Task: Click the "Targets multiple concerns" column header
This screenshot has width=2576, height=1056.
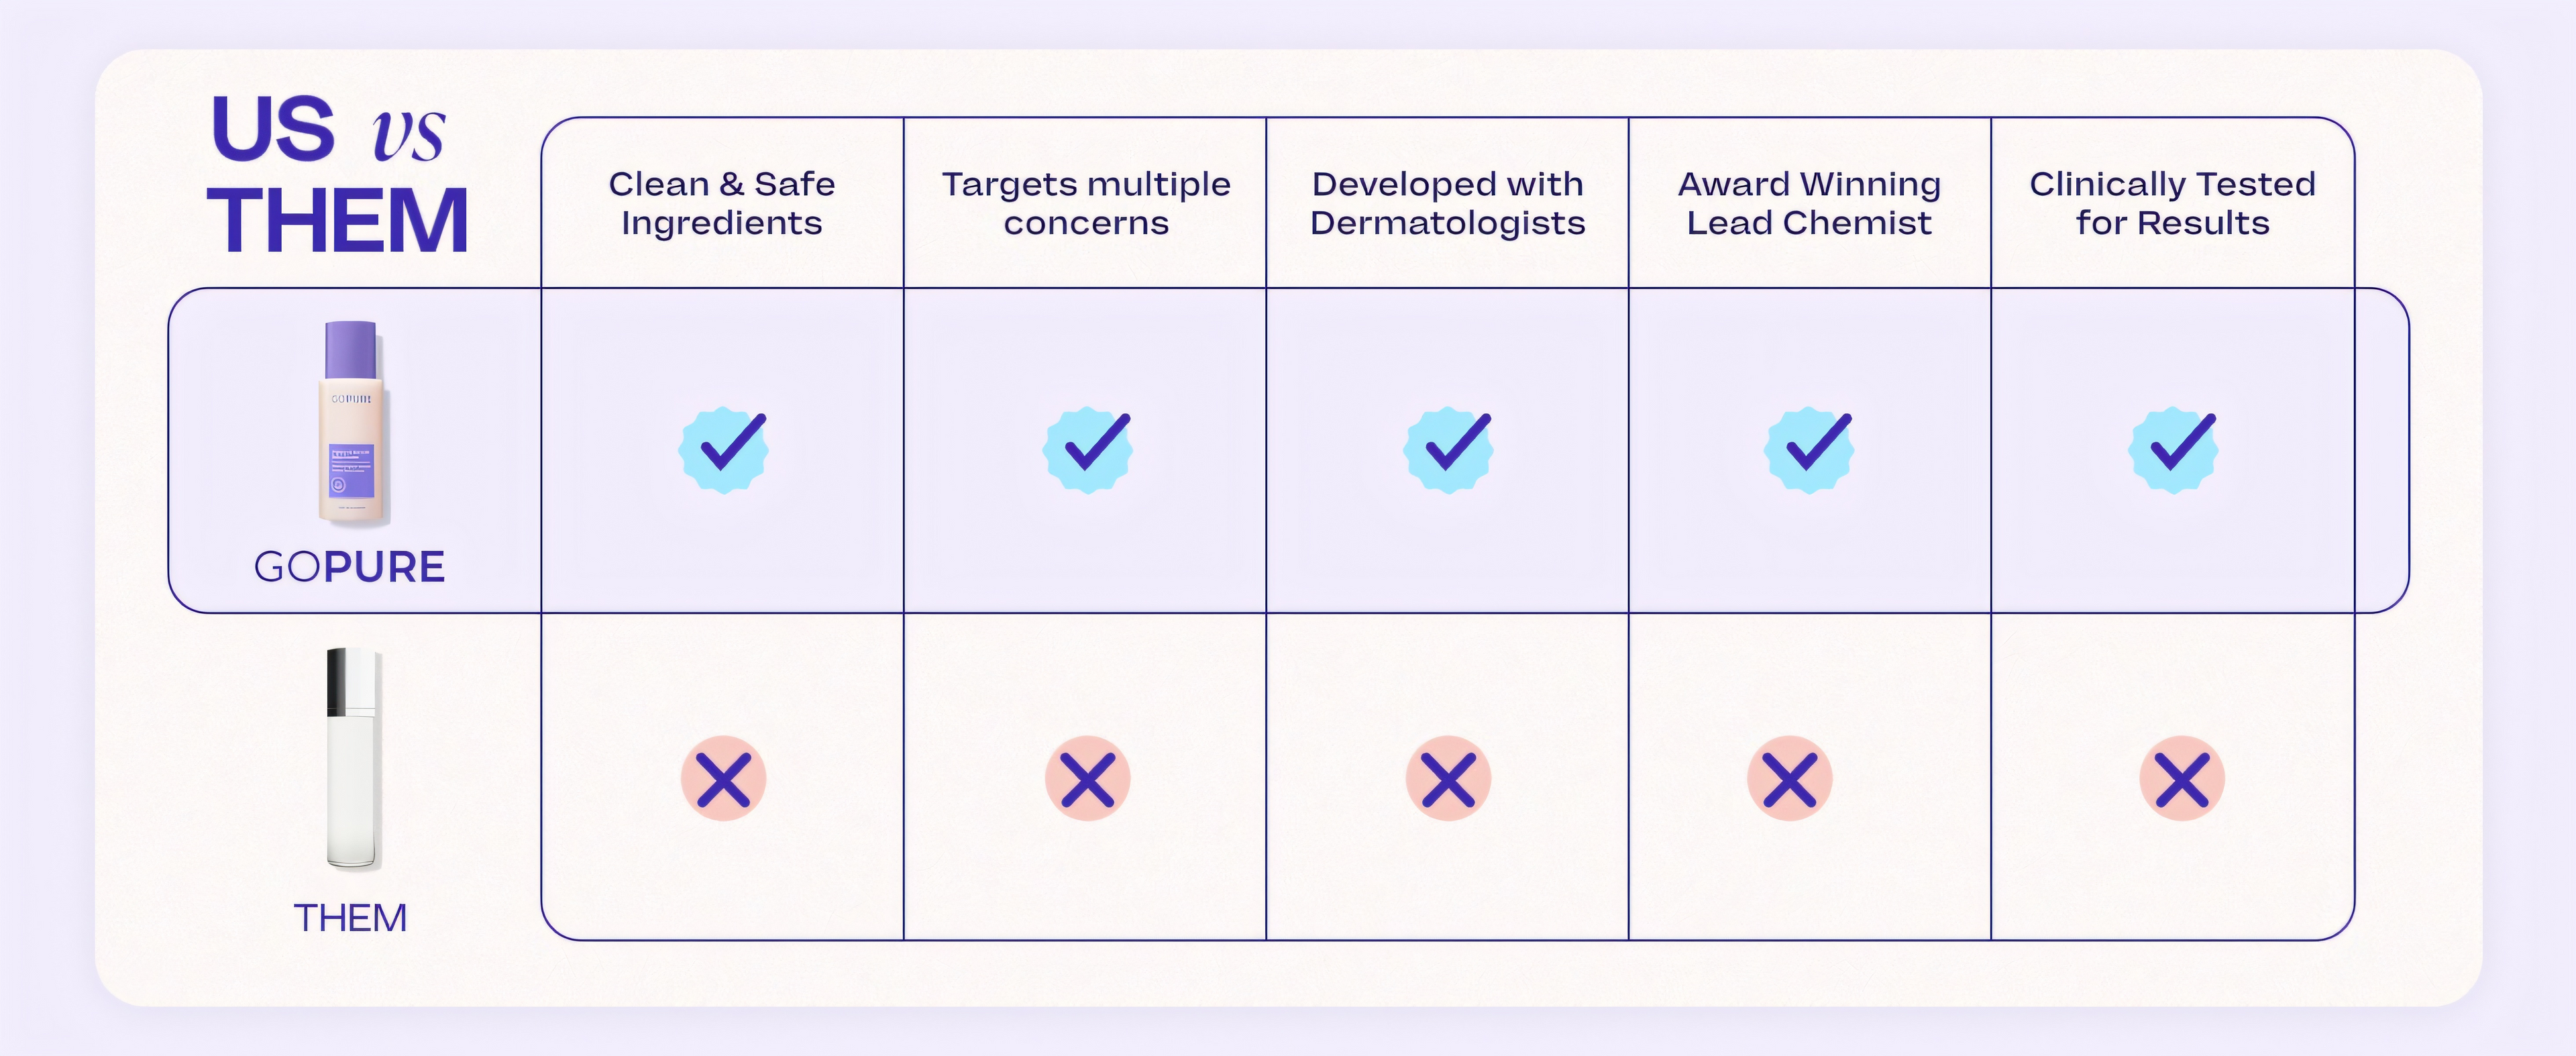Action: click(x=1086, y=203)
